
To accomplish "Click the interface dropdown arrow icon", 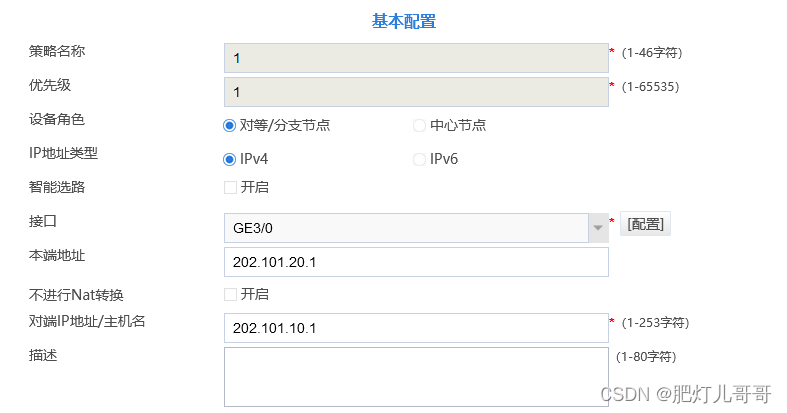I will (x=598, y=228).
